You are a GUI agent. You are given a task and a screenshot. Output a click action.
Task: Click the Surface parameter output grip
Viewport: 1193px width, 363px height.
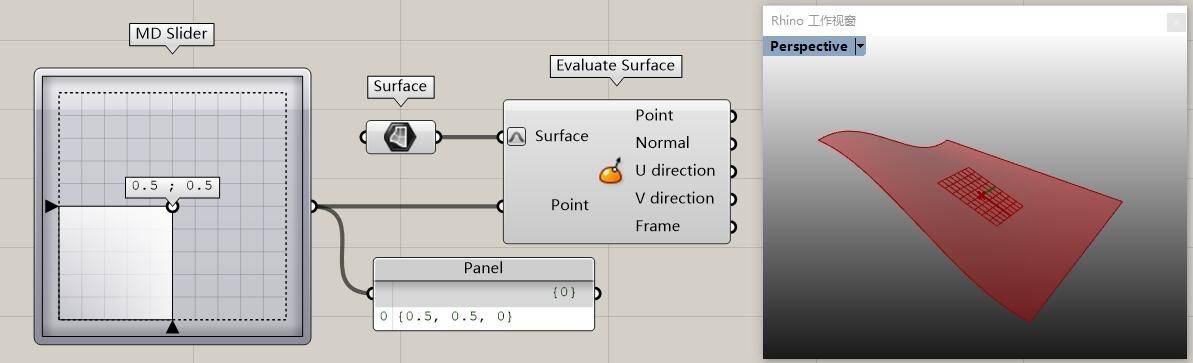click(438, 137)
